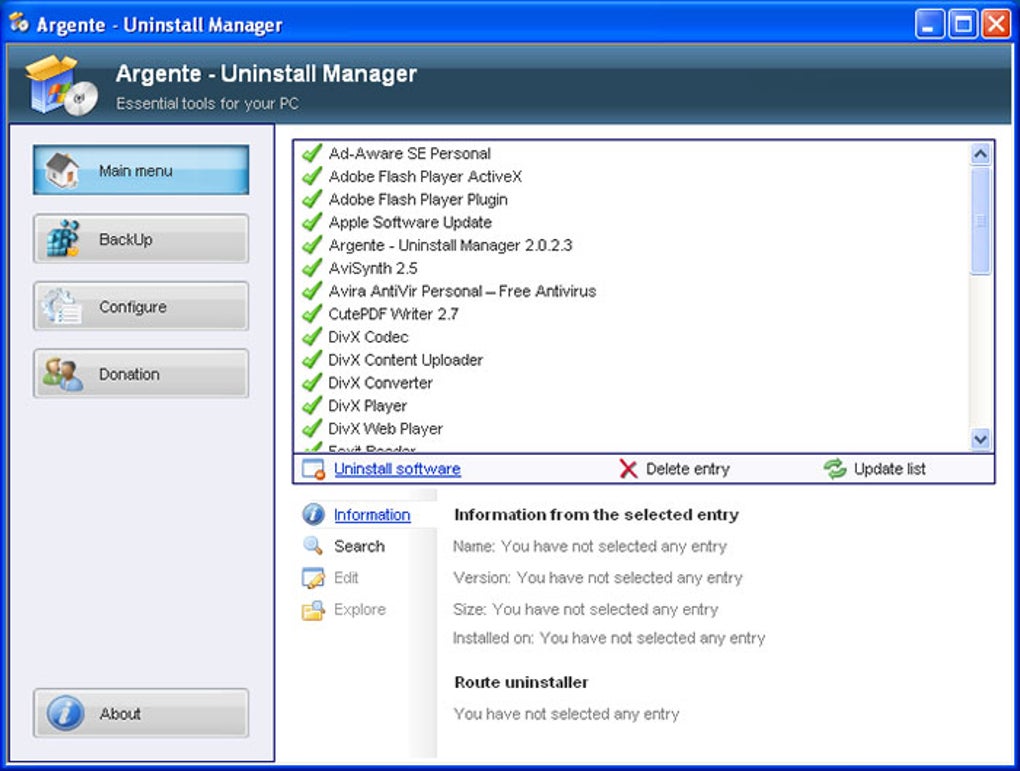Open the BackUp section

(x=141, y=239)
